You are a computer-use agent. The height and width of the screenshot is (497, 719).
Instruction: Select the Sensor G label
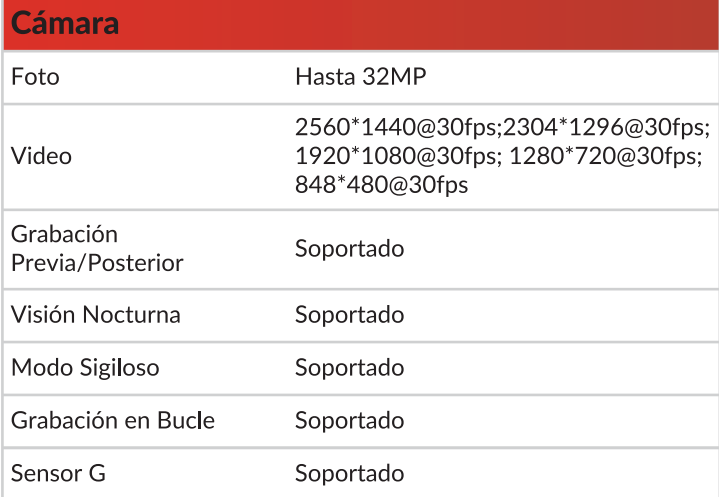click(x=59, y=473)
